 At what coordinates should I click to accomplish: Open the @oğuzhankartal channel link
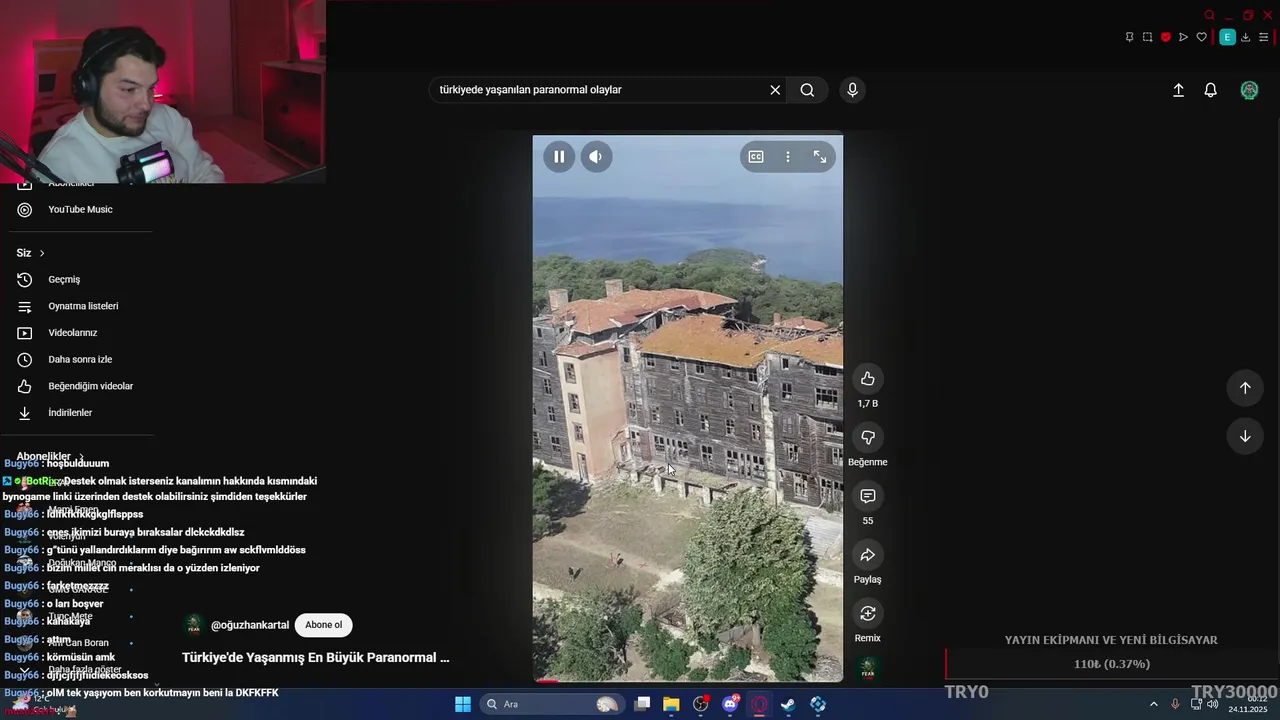250,625
